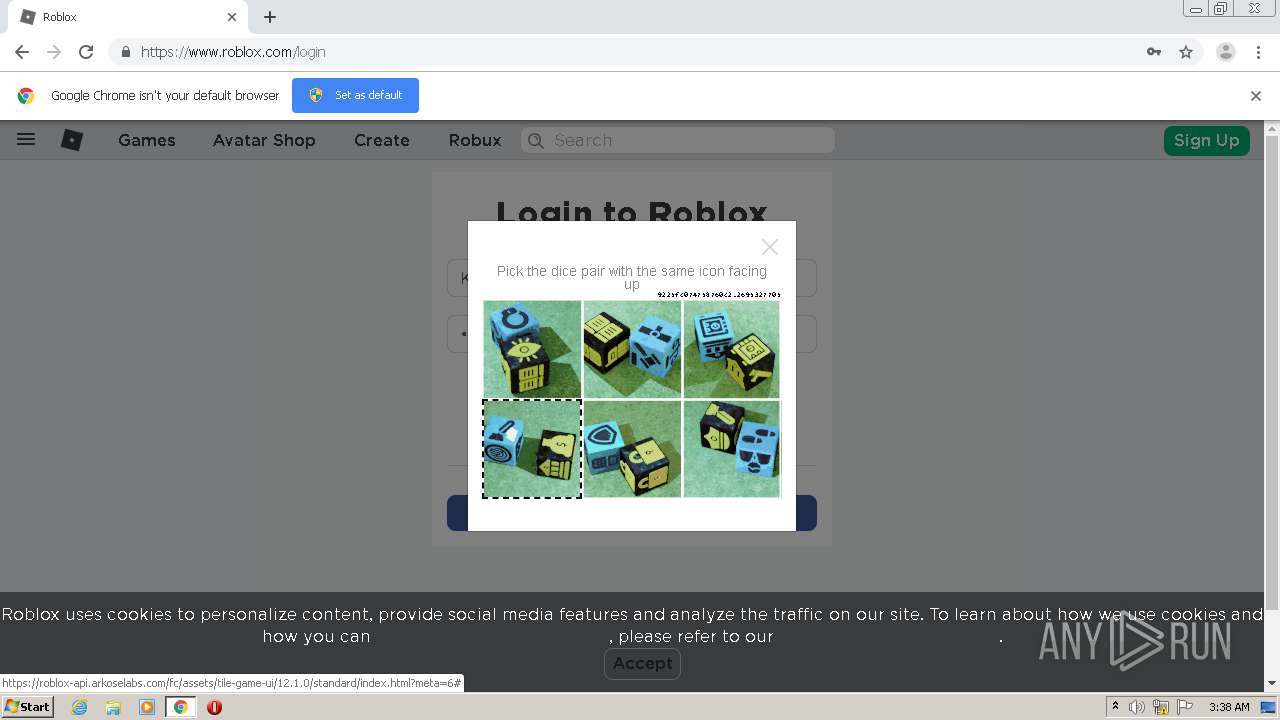Screen dimensions: 1280x720
Task: Pick the top-middle dice tile
Action: pyautogui.click(x=632, y=349)
